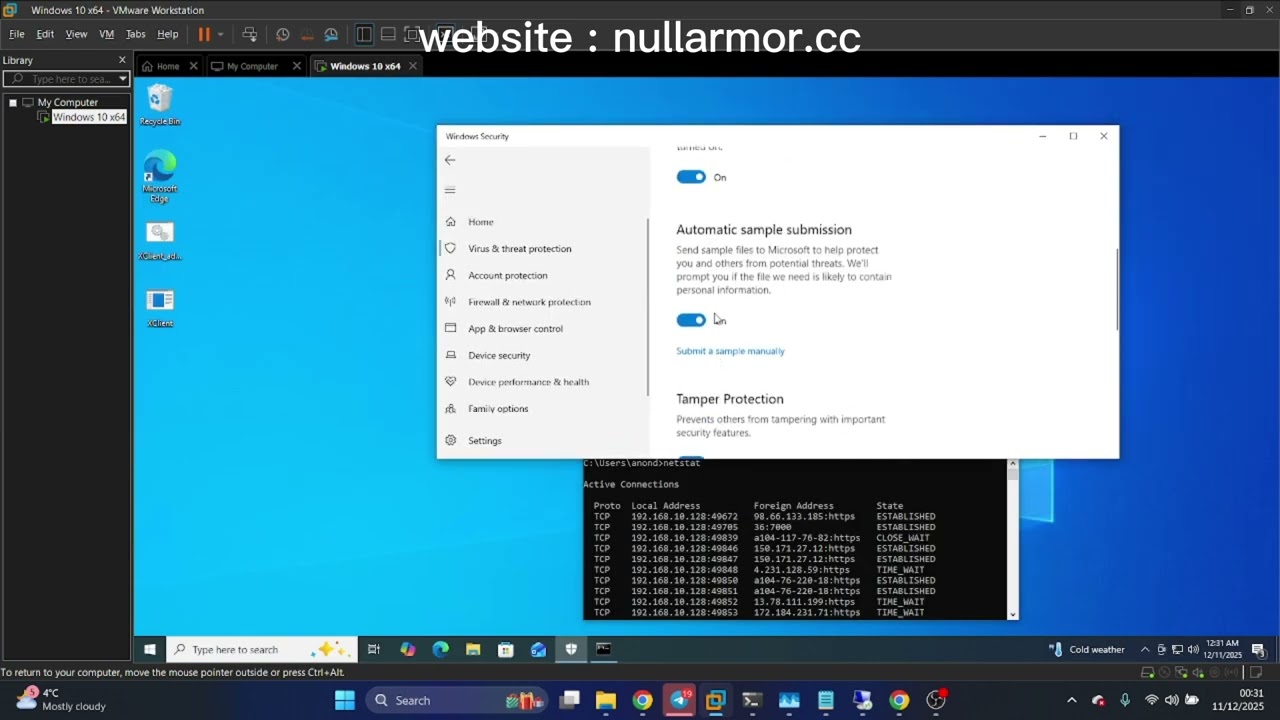Click the take snapshot toolbar icon
Image resolution: width=1280 pixels, height=720 pixels.
(283, 34)
